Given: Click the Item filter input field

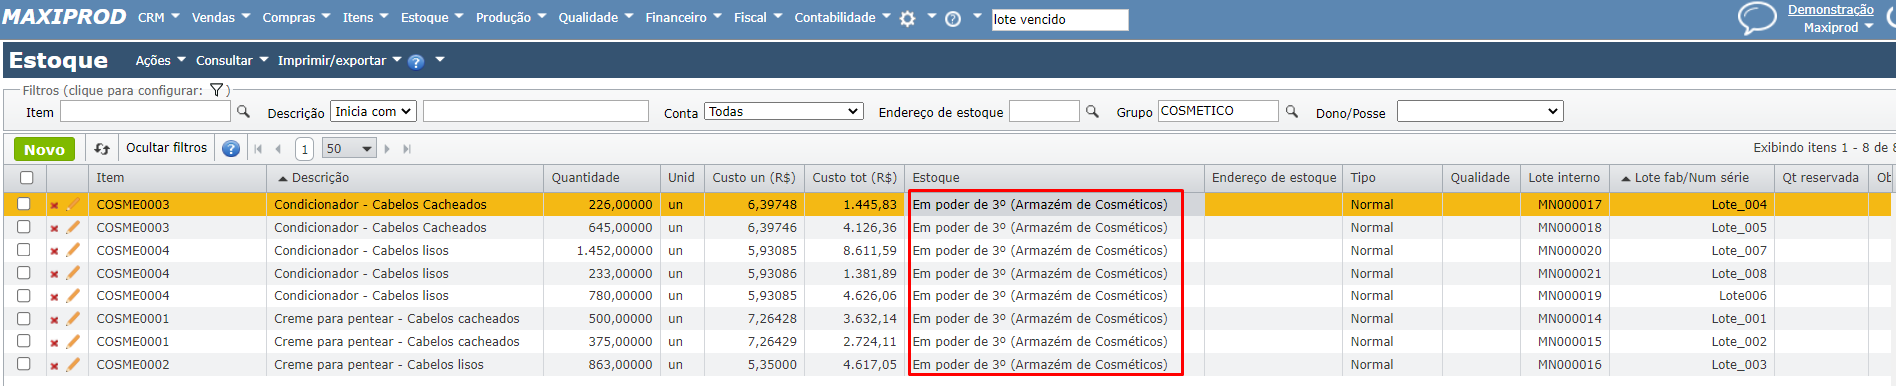Looking at the screenshot, I should click(x=145, y=112).
